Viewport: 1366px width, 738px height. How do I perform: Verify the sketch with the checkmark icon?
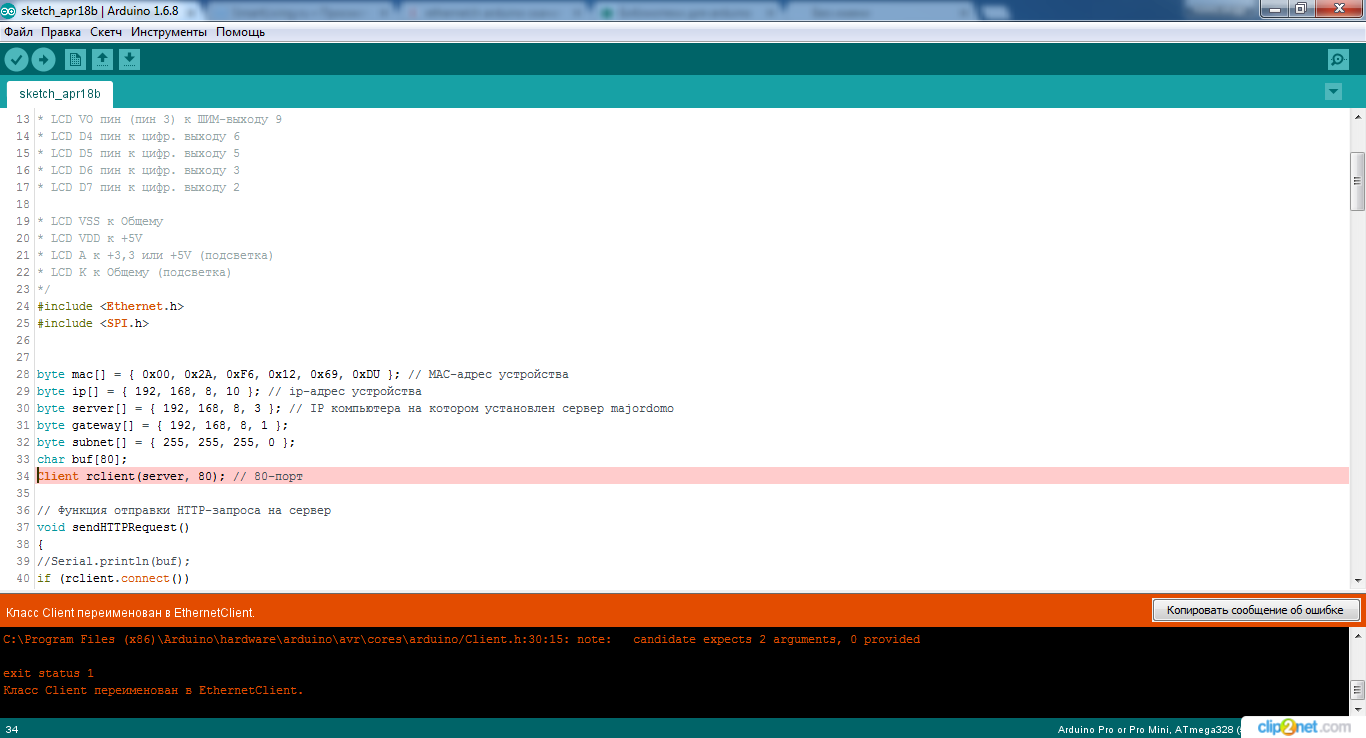(16, 60)
